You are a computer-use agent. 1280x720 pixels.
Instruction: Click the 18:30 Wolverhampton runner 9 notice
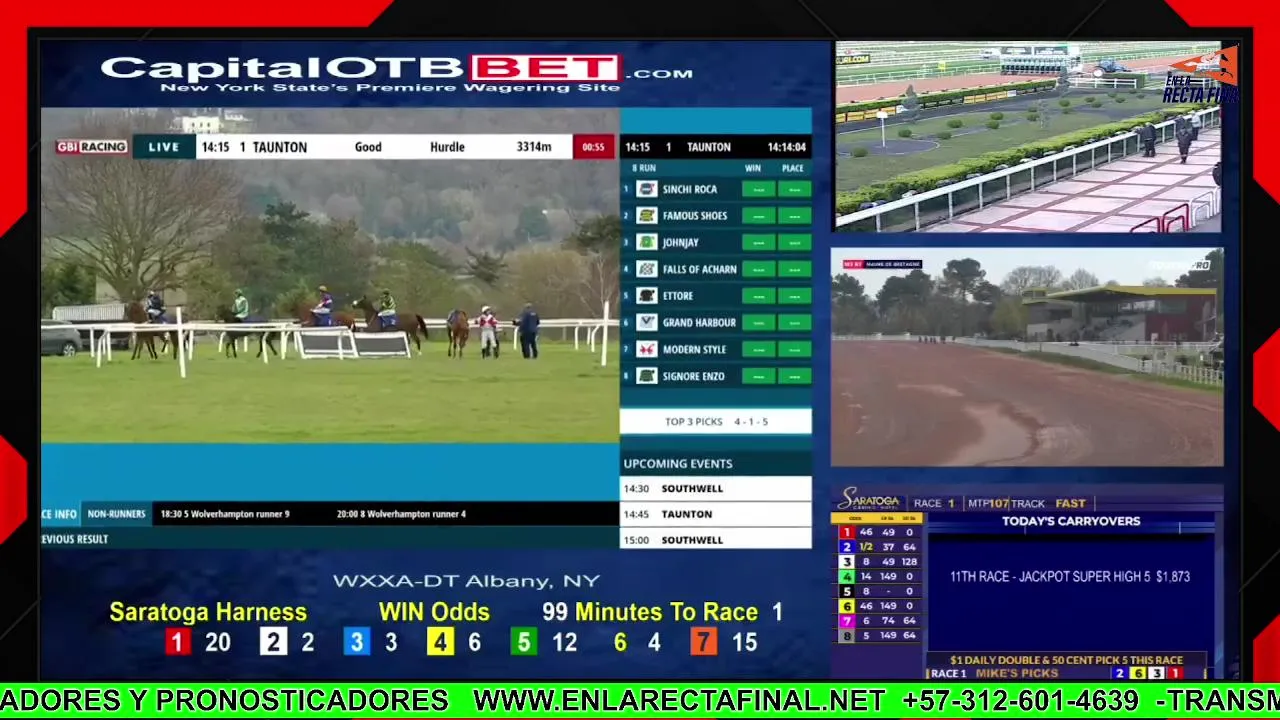coord(225,514)
